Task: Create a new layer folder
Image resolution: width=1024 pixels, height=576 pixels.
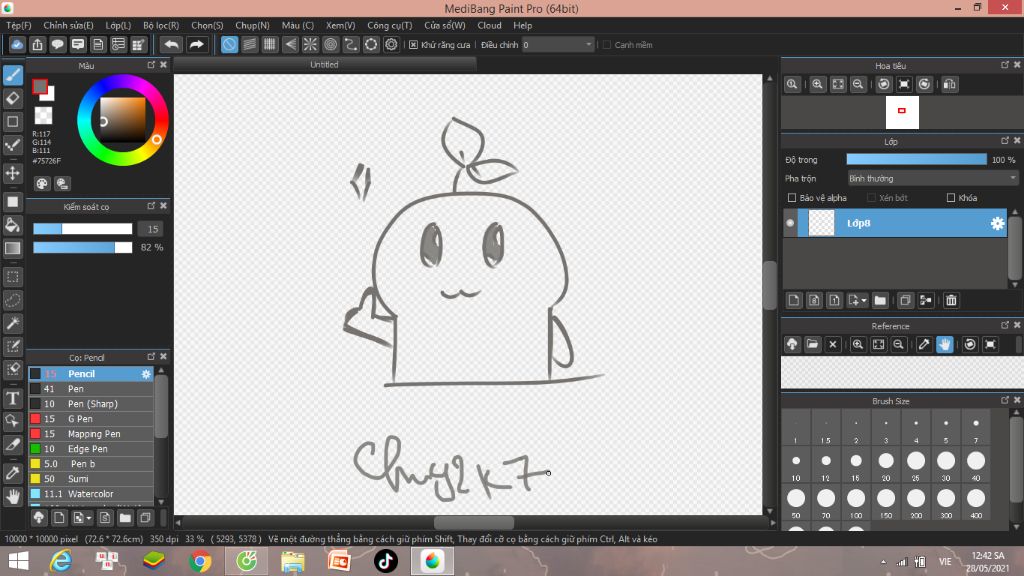Action: (880, 300)
